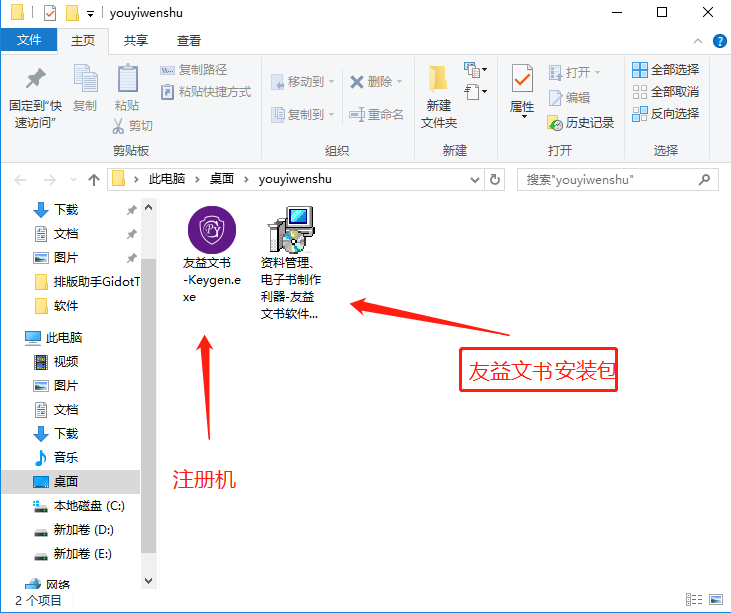Screen dimensions: 731x613
Task: Click the 粘贴 (Paste) clipboard icon
Action: (127, 79)
